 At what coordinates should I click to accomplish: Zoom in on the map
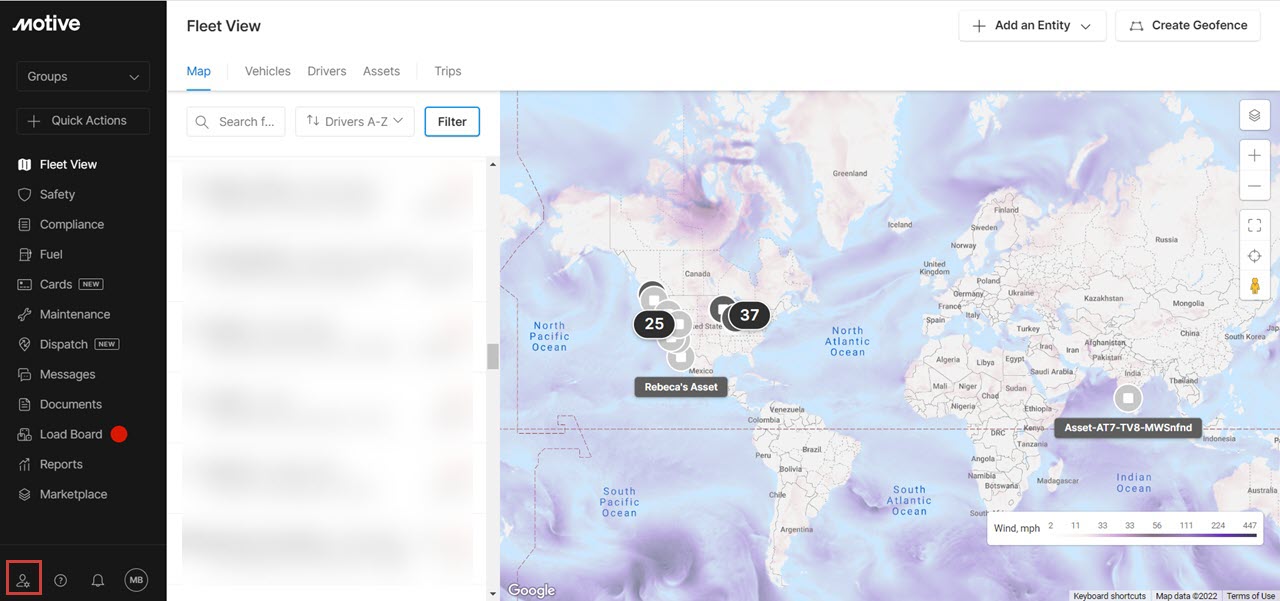[x=1255, y=156]
